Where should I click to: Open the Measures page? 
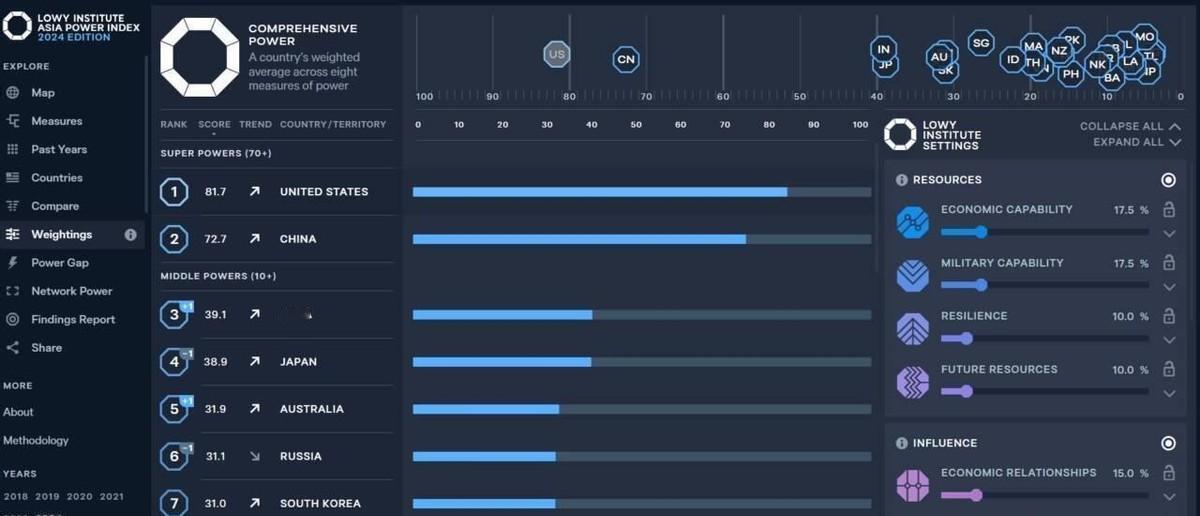(x=56, y=121)
